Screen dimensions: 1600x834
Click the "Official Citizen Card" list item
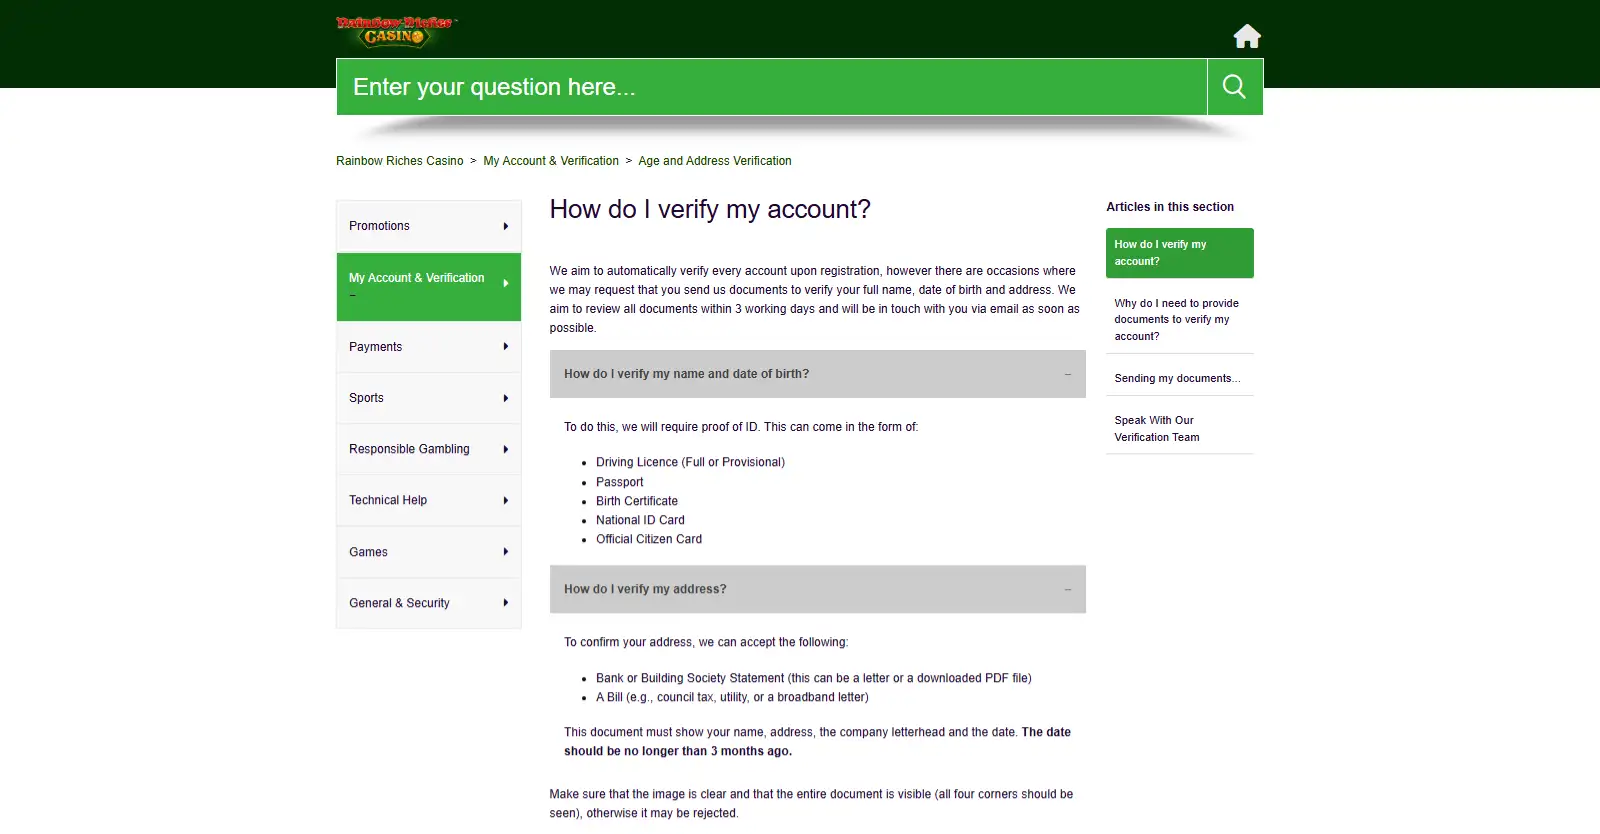pos(649,539)
